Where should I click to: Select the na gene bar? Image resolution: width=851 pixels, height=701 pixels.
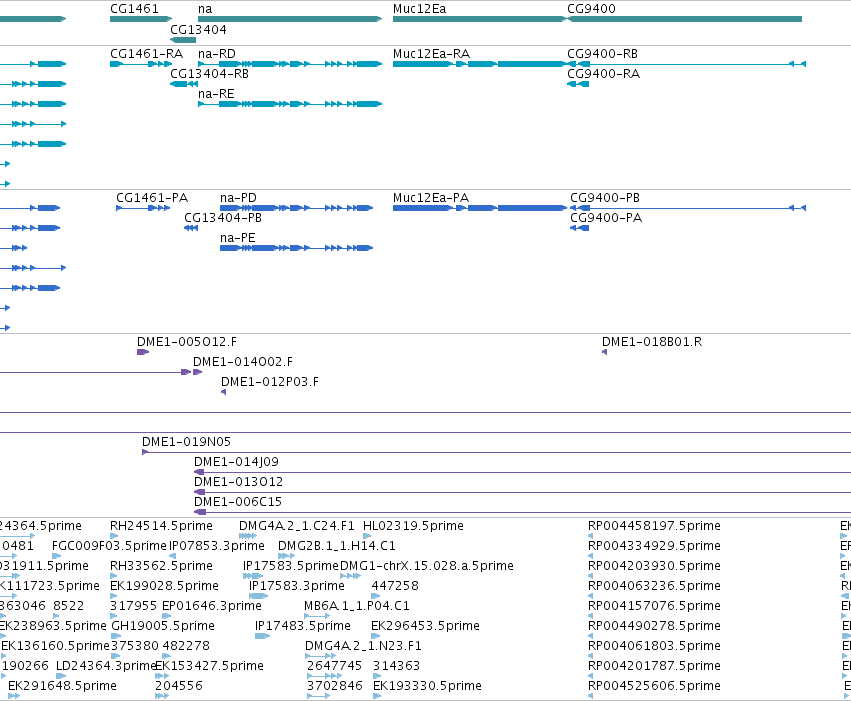pyautogui.click(x=290, y=19)
